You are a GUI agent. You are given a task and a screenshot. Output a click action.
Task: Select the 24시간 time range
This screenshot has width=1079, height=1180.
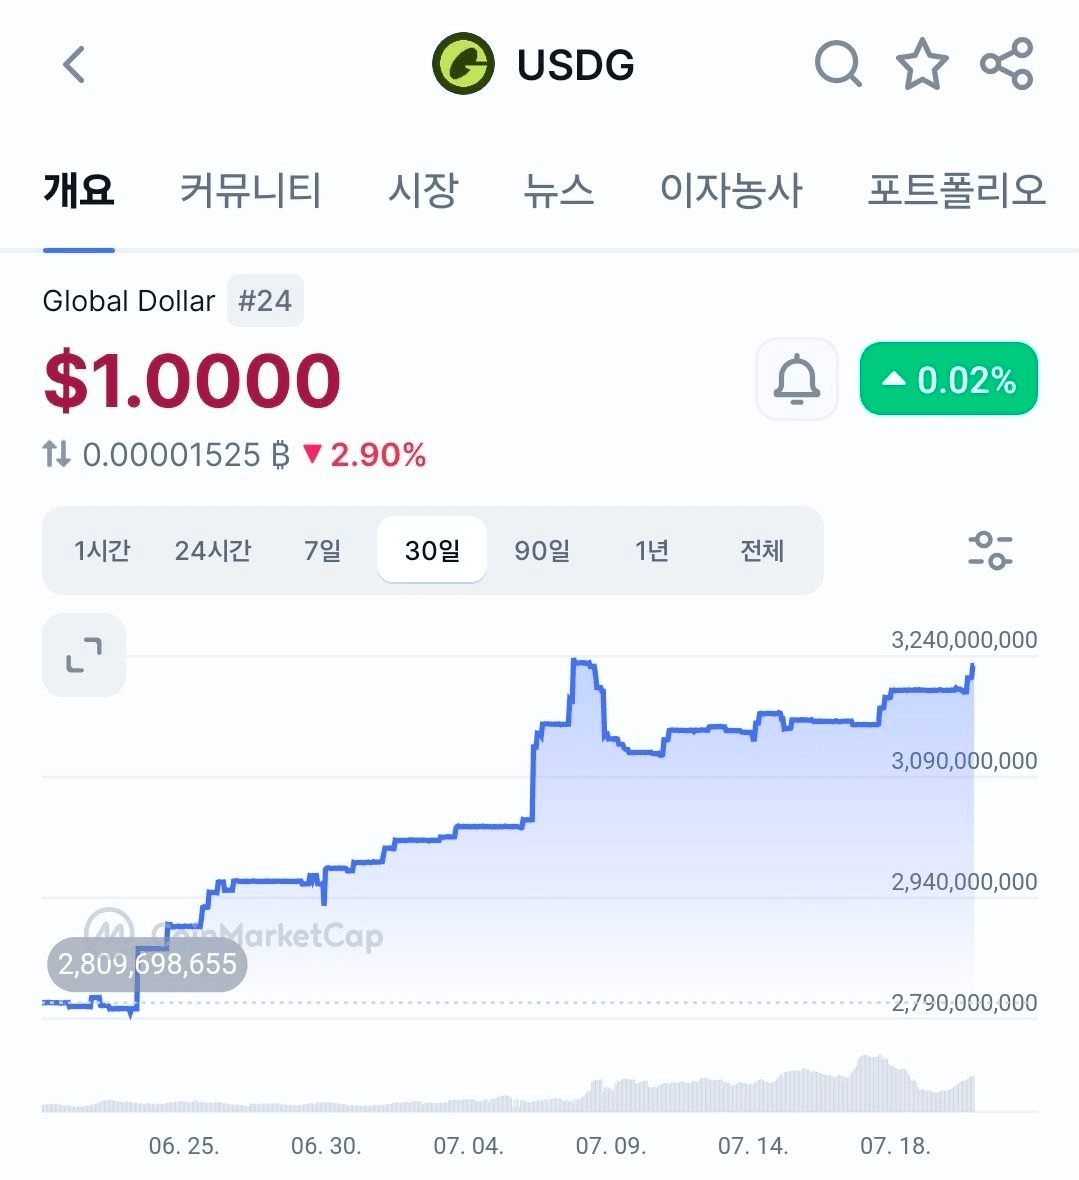pyautogui.click(x=213, y=550)
